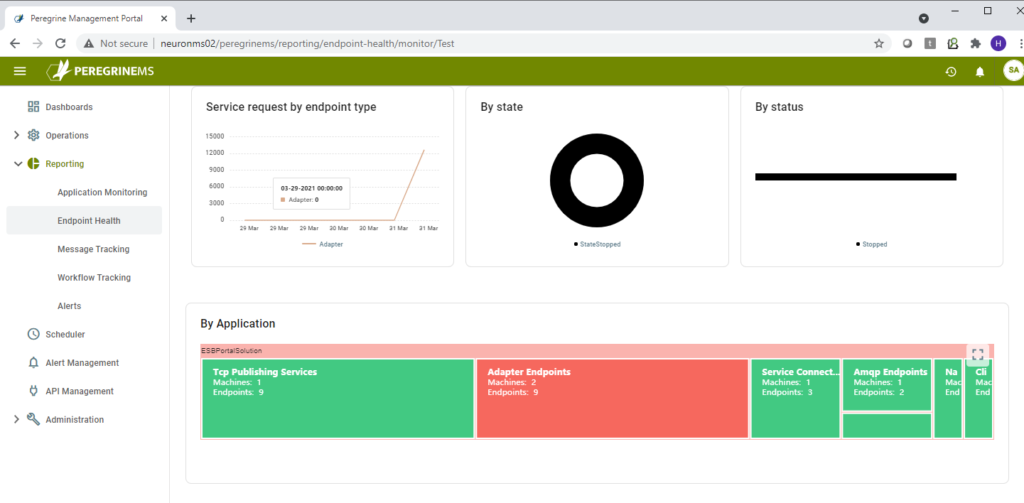Image resolution: width=1024 pixels, height=503 pixels.
Task: Select Application Monitoring in sidebar
Action: pos(102,192)
